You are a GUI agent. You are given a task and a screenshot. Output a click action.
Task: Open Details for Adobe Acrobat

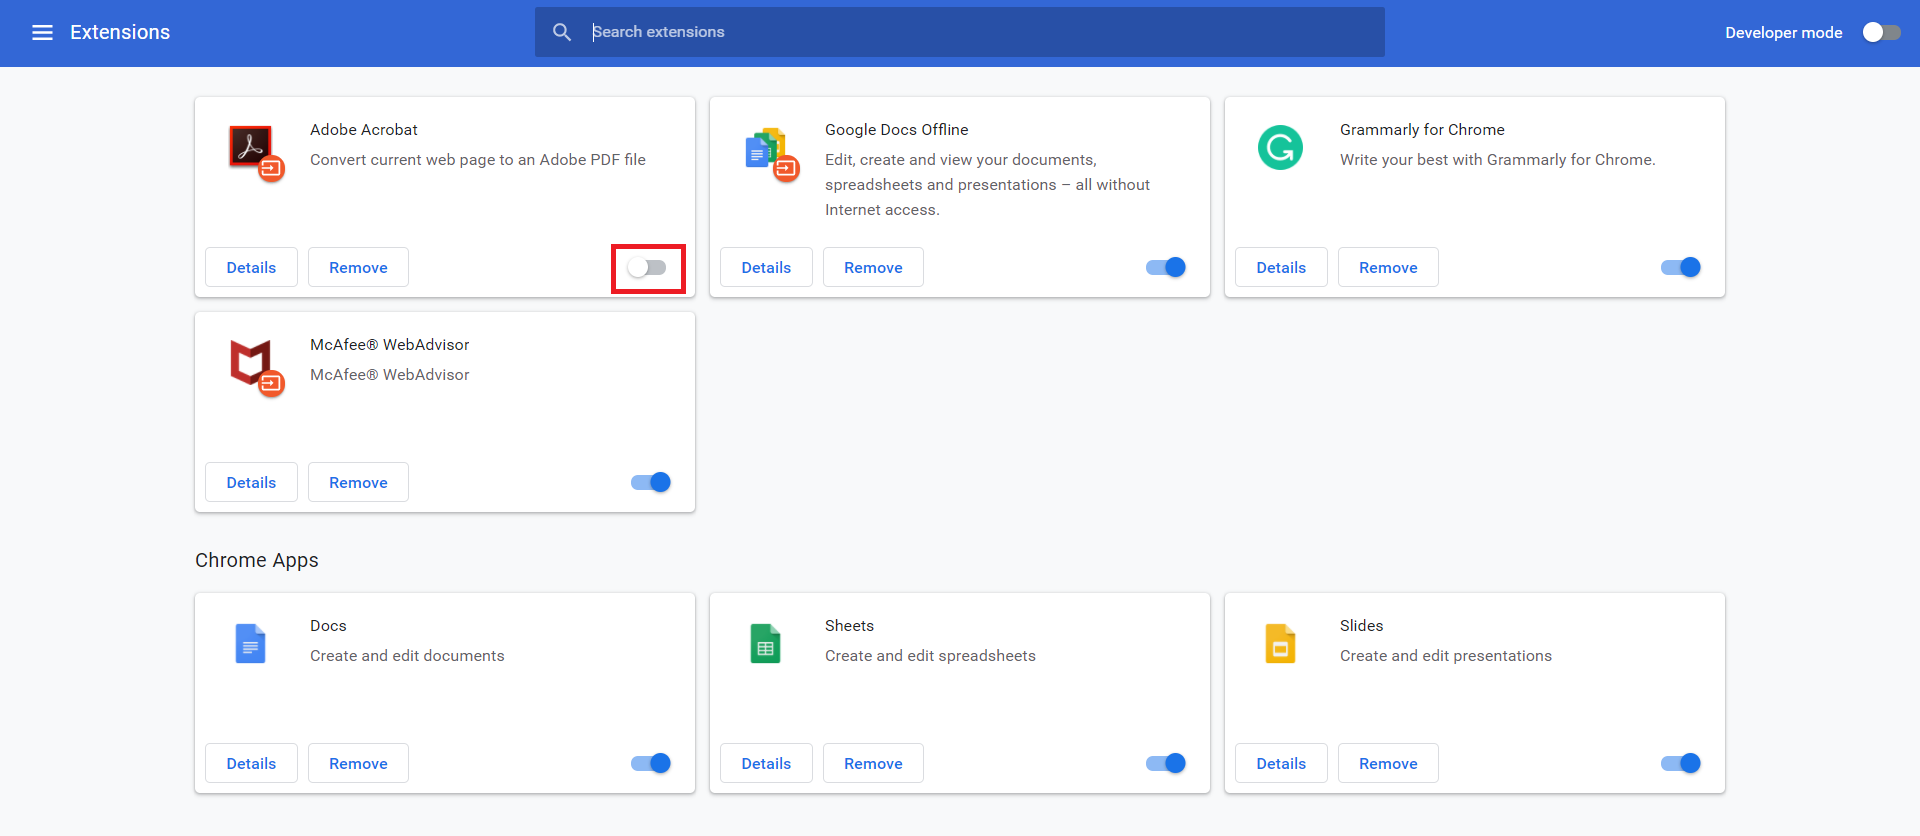coord(251,267)
